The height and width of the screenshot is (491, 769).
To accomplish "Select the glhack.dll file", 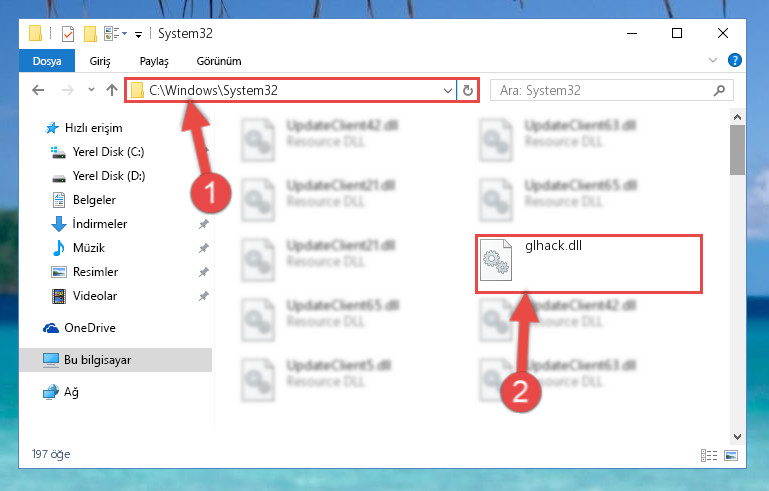I will coord(589,264).
